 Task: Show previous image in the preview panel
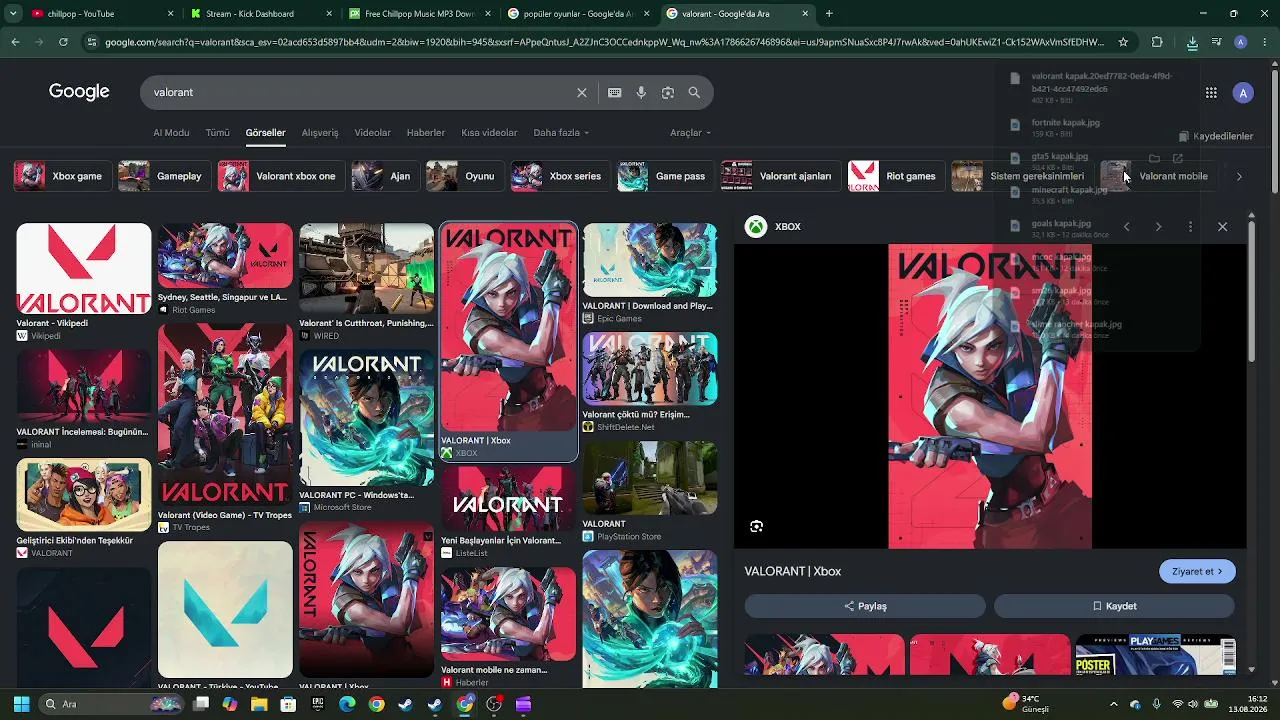(1126, 227)
